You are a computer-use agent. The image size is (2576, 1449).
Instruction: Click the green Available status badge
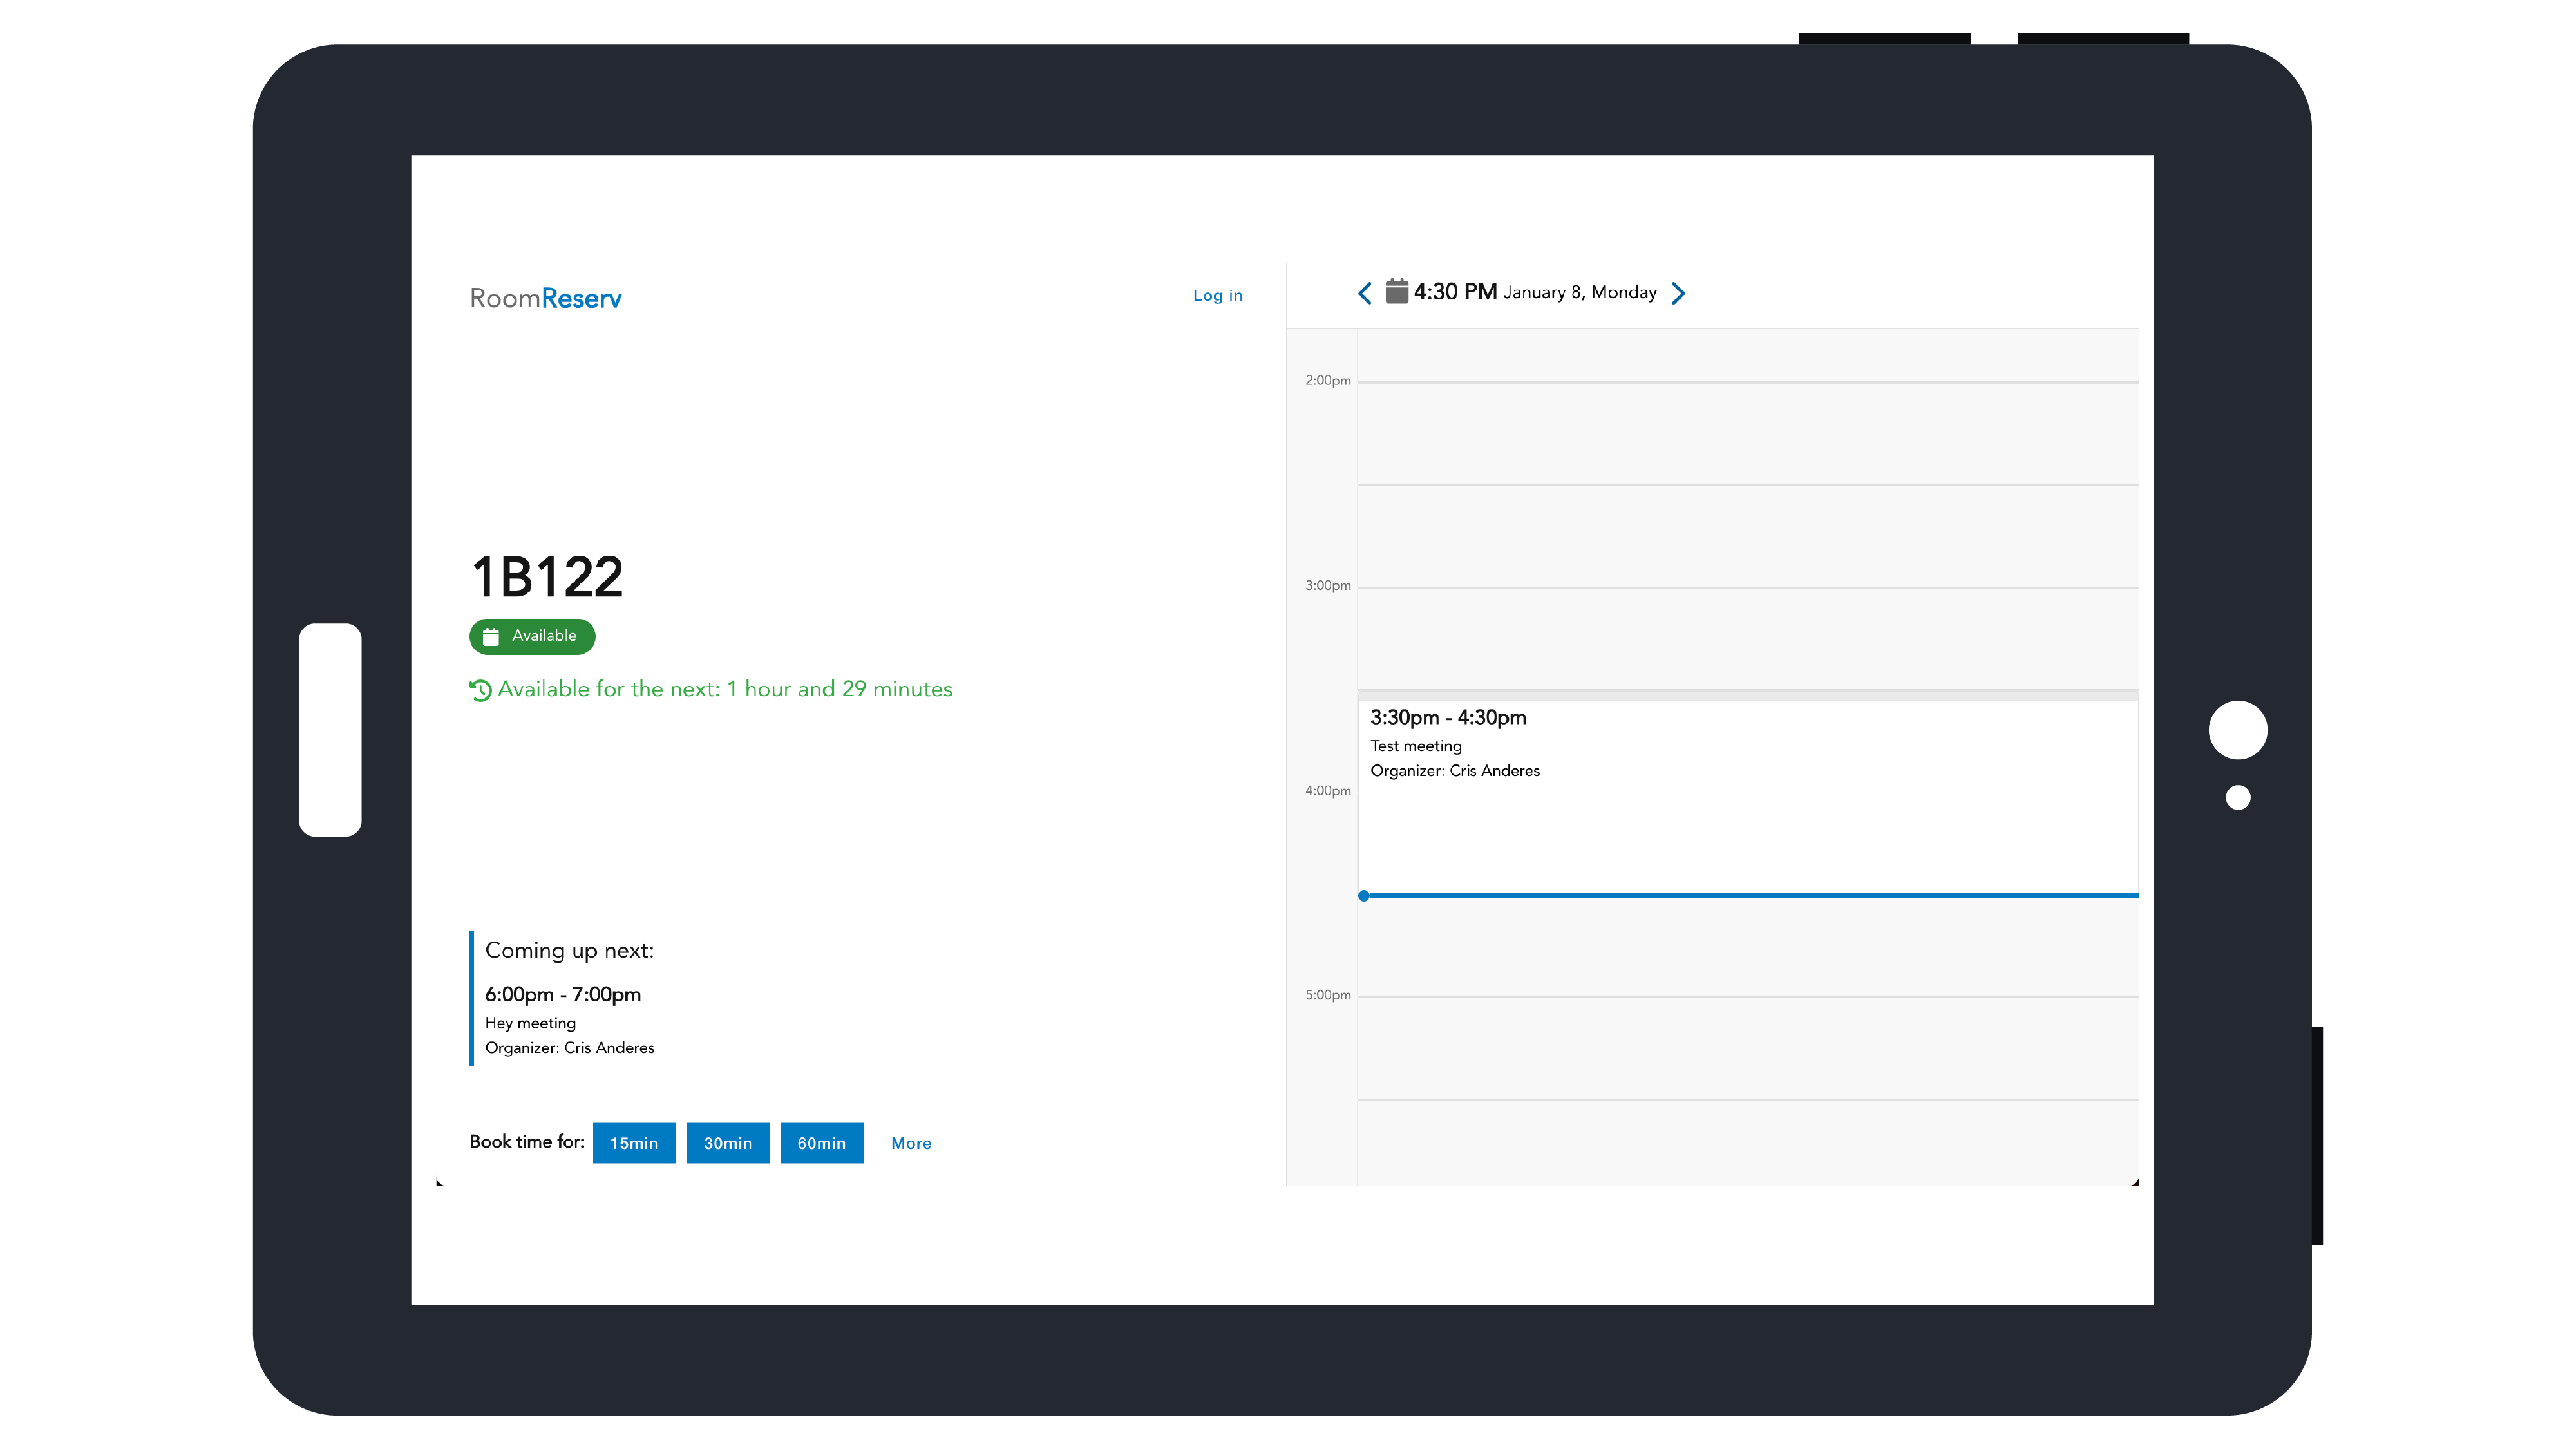click(532, 636)
